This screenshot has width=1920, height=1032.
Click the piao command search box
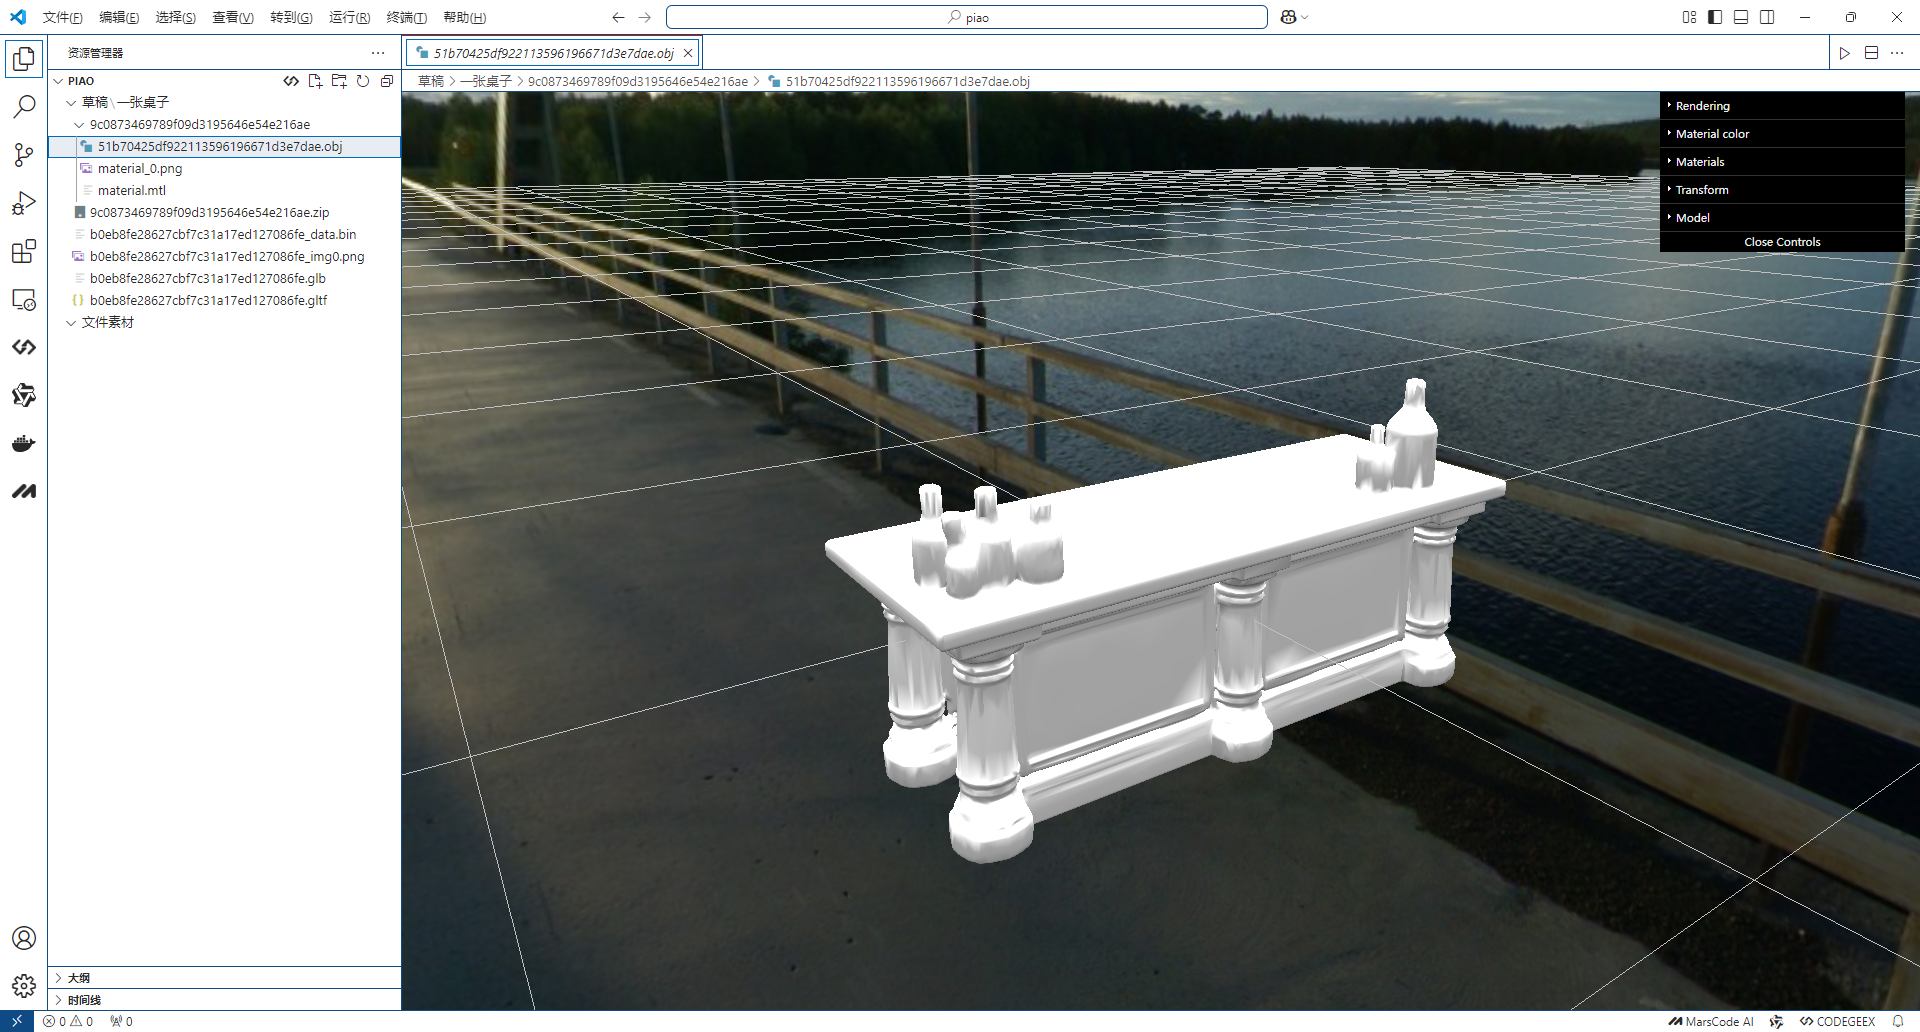pyautogui.click(x=966, y=17)
